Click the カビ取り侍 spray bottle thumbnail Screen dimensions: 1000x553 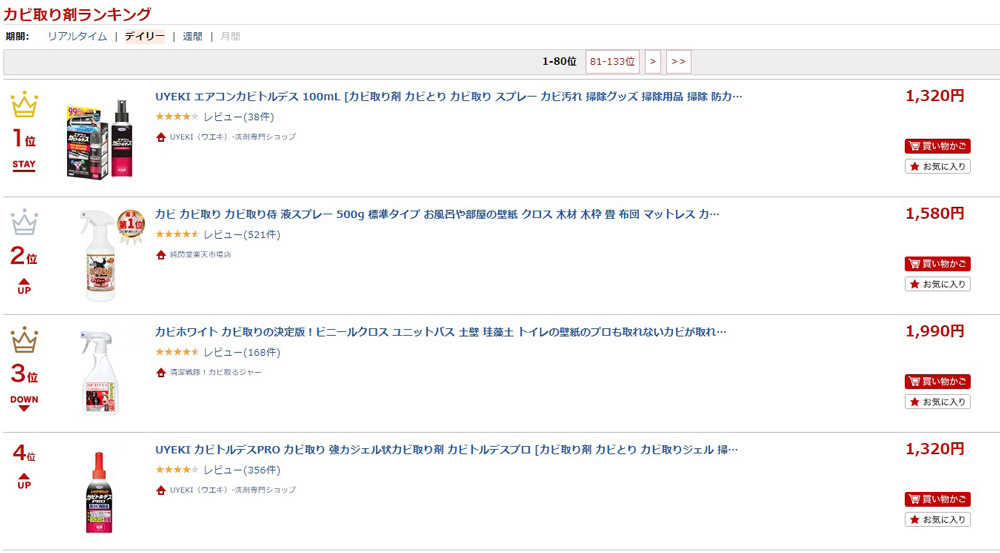coord(99,255)
